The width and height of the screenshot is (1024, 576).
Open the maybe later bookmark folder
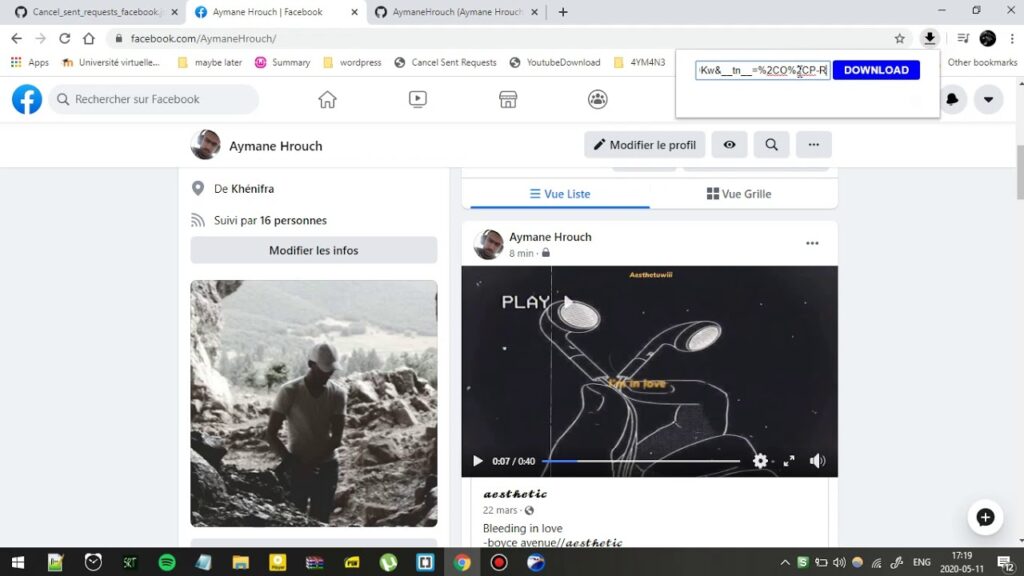tap(210, 63)
